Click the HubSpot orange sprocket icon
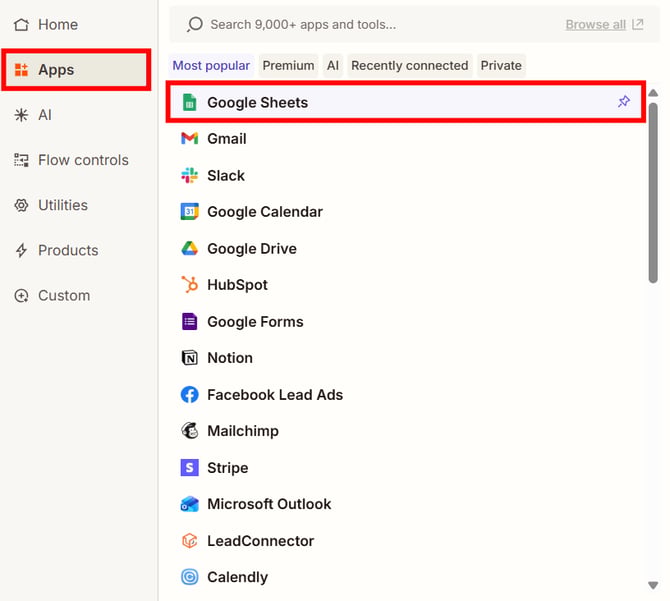The image size is (670, 601). pyautogui.click(x=190, y=285)
